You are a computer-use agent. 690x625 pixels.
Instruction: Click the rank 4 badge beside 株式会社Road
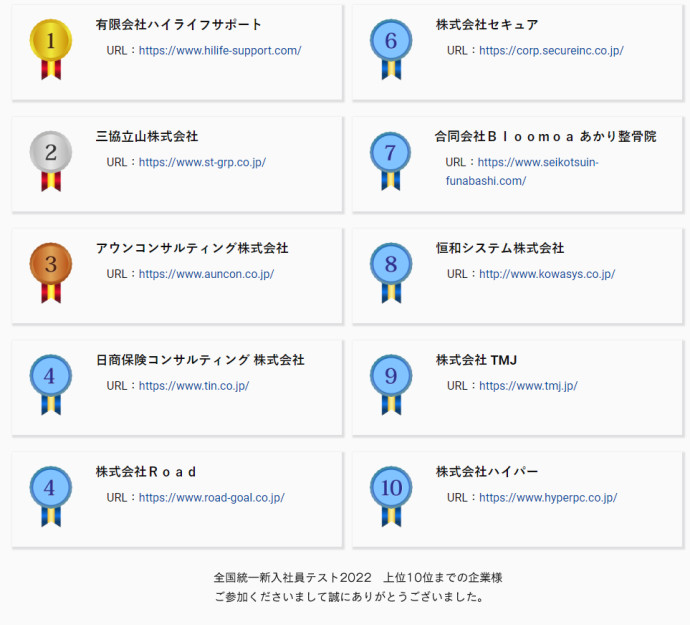pos(51,496)
